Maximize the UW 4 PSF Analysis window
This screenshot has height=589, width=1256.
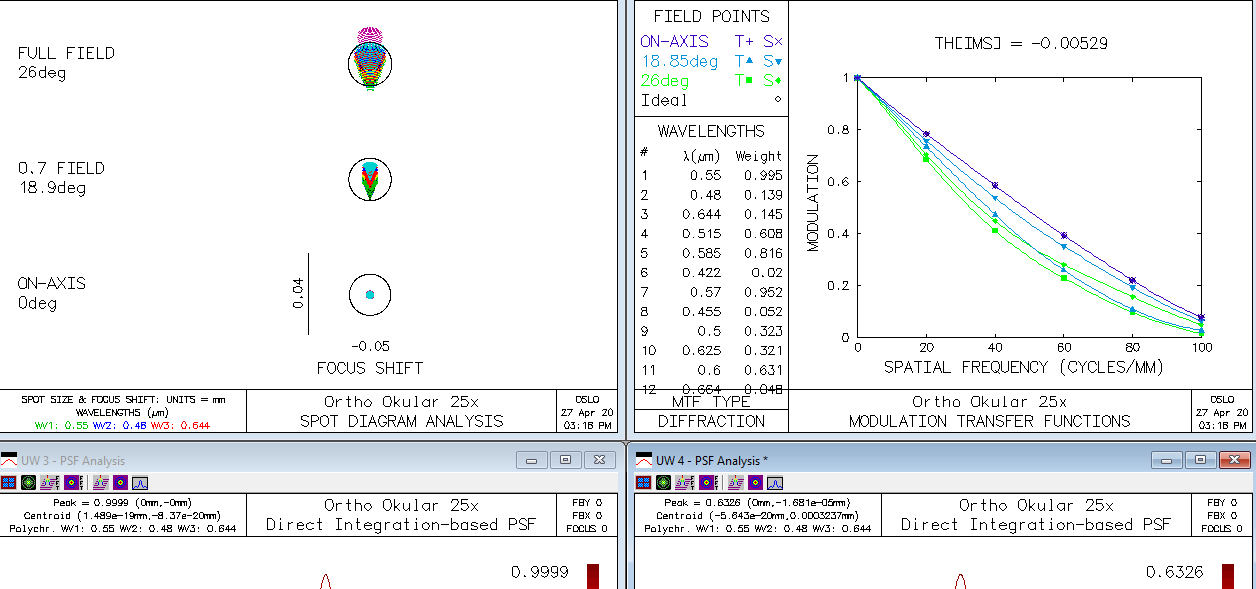1200,460
